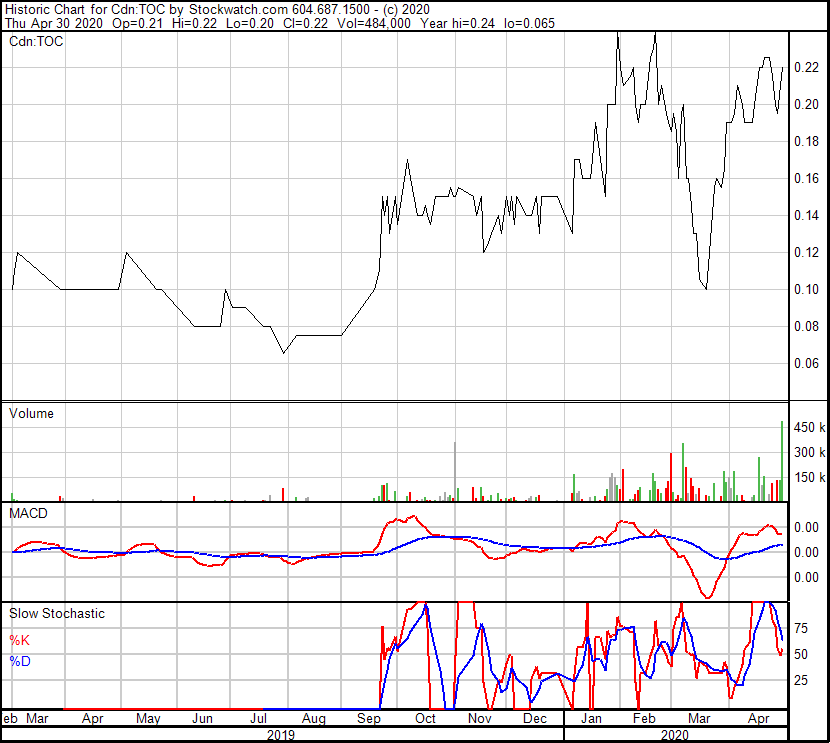This screenshot has width=830, height=743.
Task: Click the 'Year hi=0.24' header value
Action: (457, 23)
